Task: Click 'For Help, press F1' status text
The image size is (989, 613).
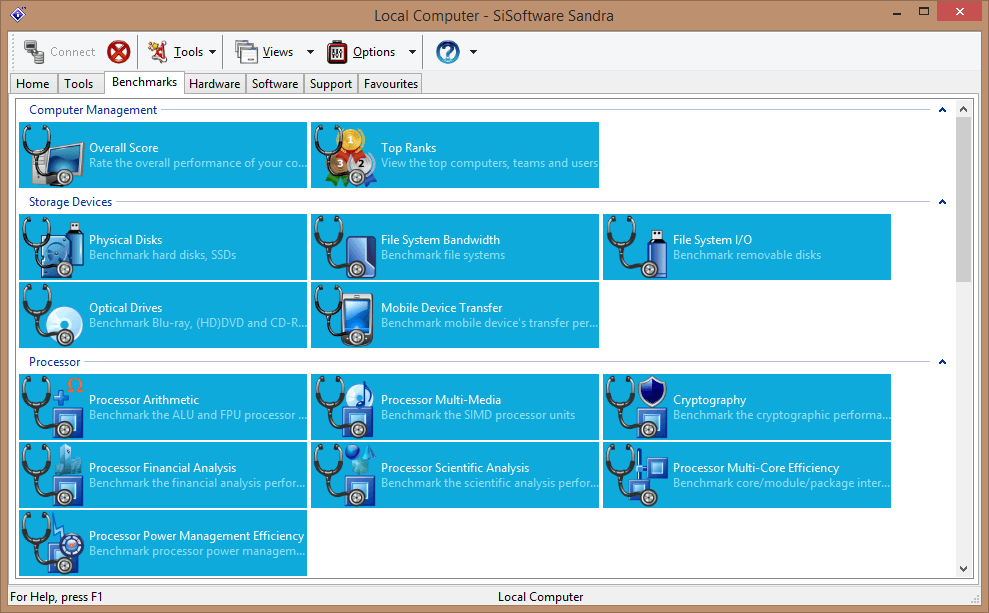Action: pyautogui.click(x=56, y=597)
